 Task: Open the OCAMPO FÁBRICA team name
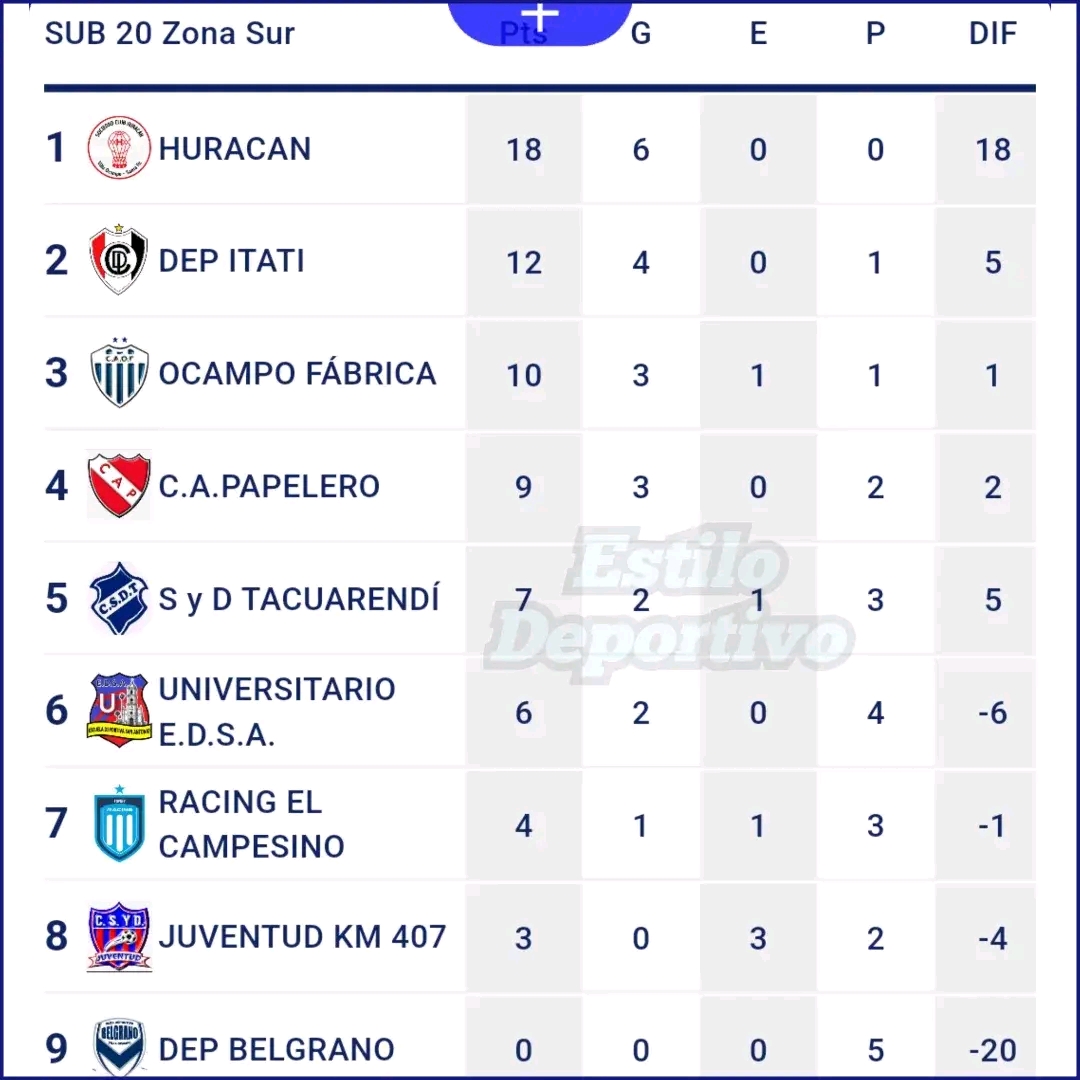(297, 374)
